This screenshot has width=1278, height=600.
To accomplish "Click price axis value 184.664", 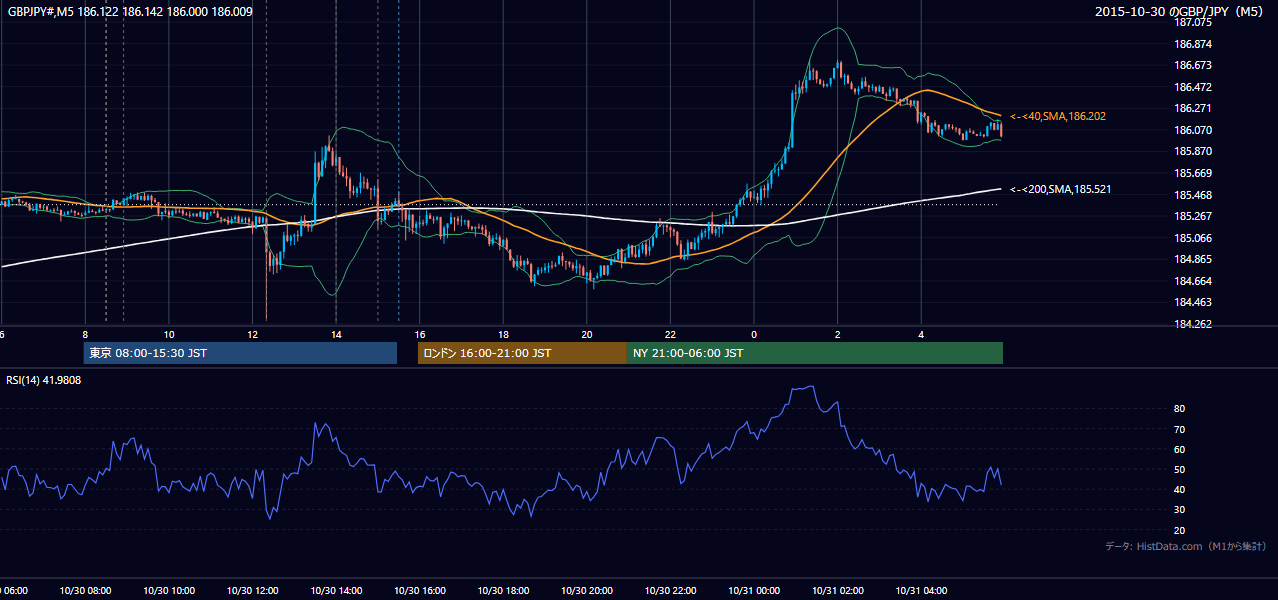I will click(x=1194, y=281).
